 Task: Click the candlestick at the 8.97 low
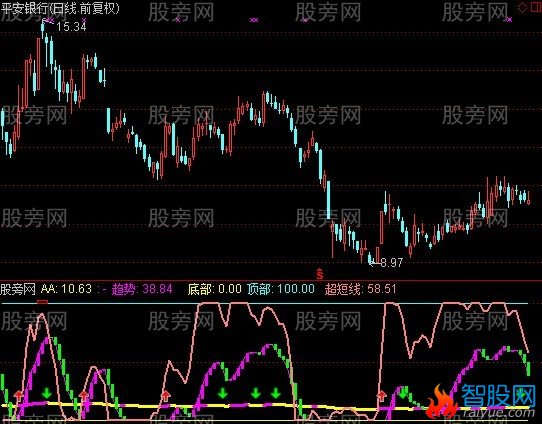370,258
